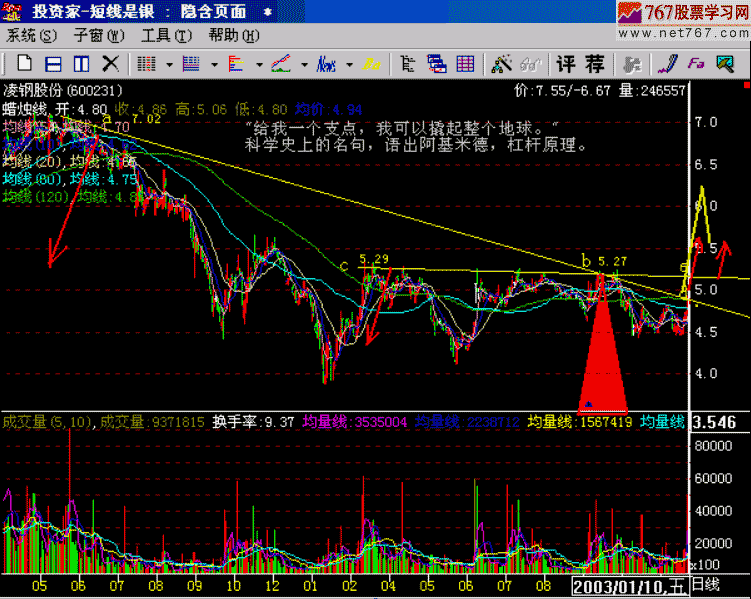Tile windows vertically using toolbar icon

point(81,65)
